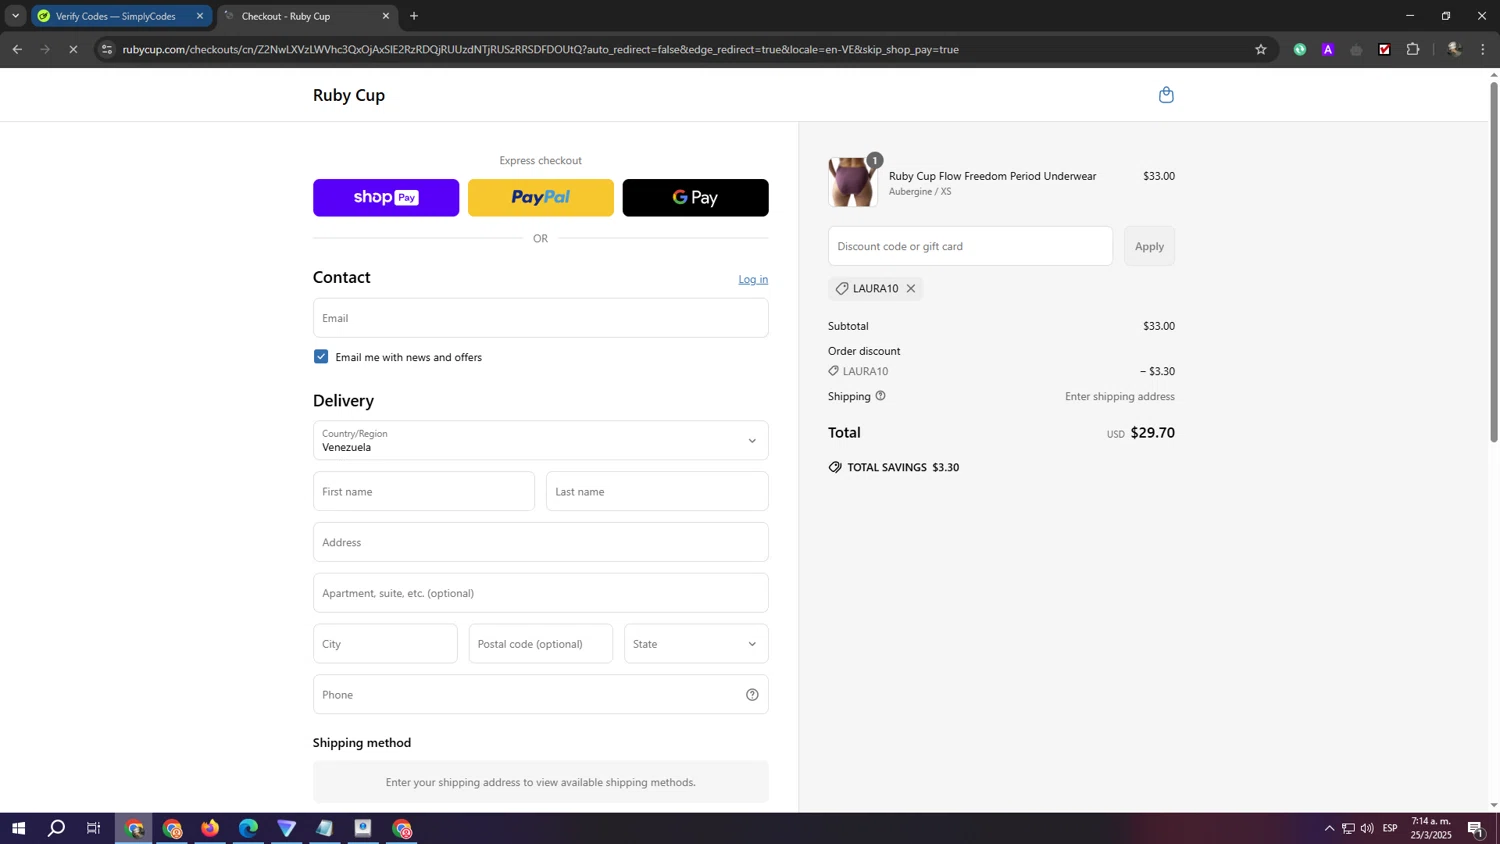Viewport: 1500px width, 844px height.
Task: Go back to the previous page
Action: [x=17, y=49]
